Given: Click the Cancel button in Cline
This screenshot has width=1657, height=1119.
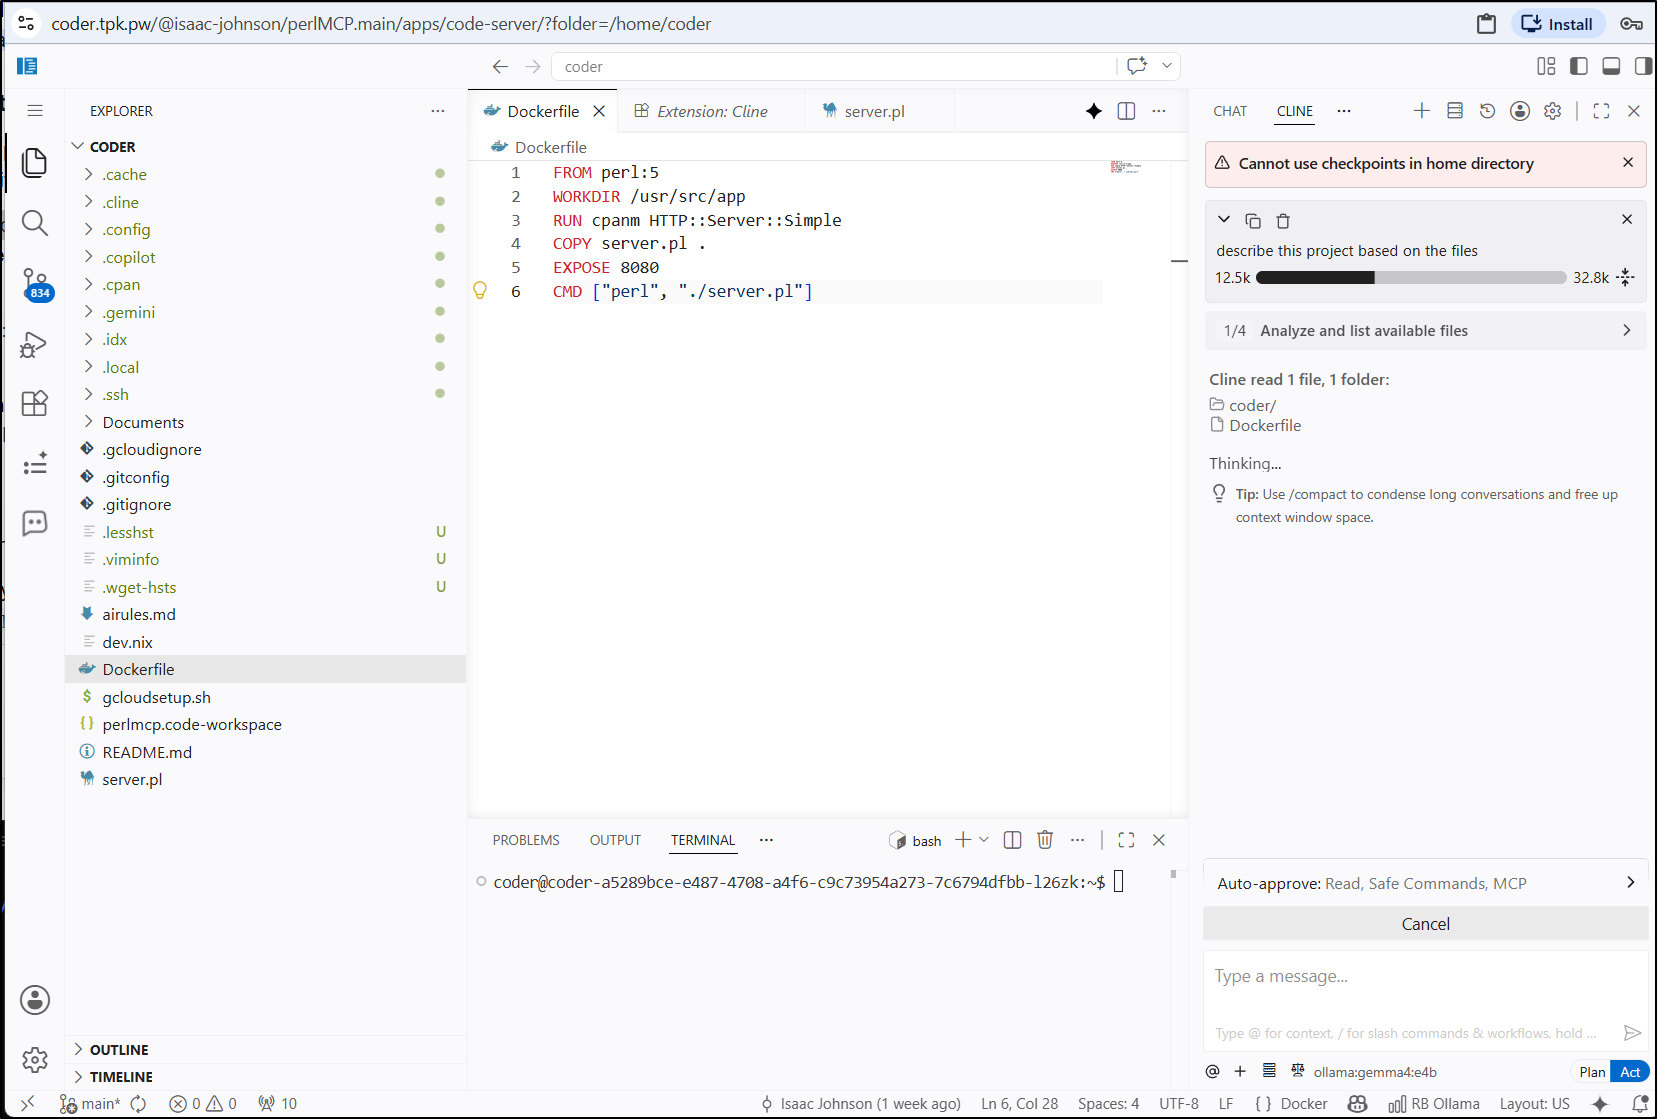Looking at the screenshot, I should pyautogui.click(x=1426, y=924).
